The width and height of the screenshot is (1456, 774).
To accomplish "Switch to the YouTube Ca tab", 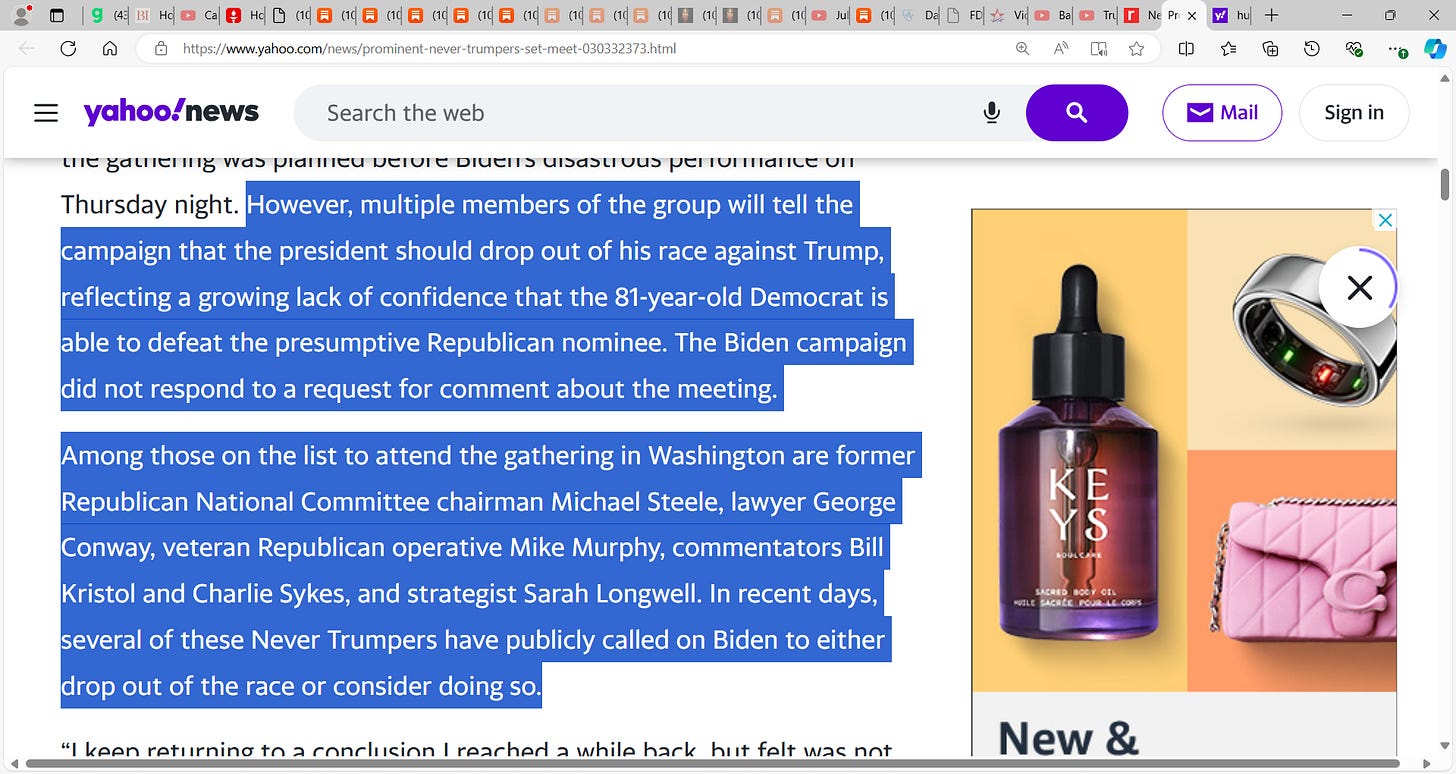I will click(x=198, y=16).
